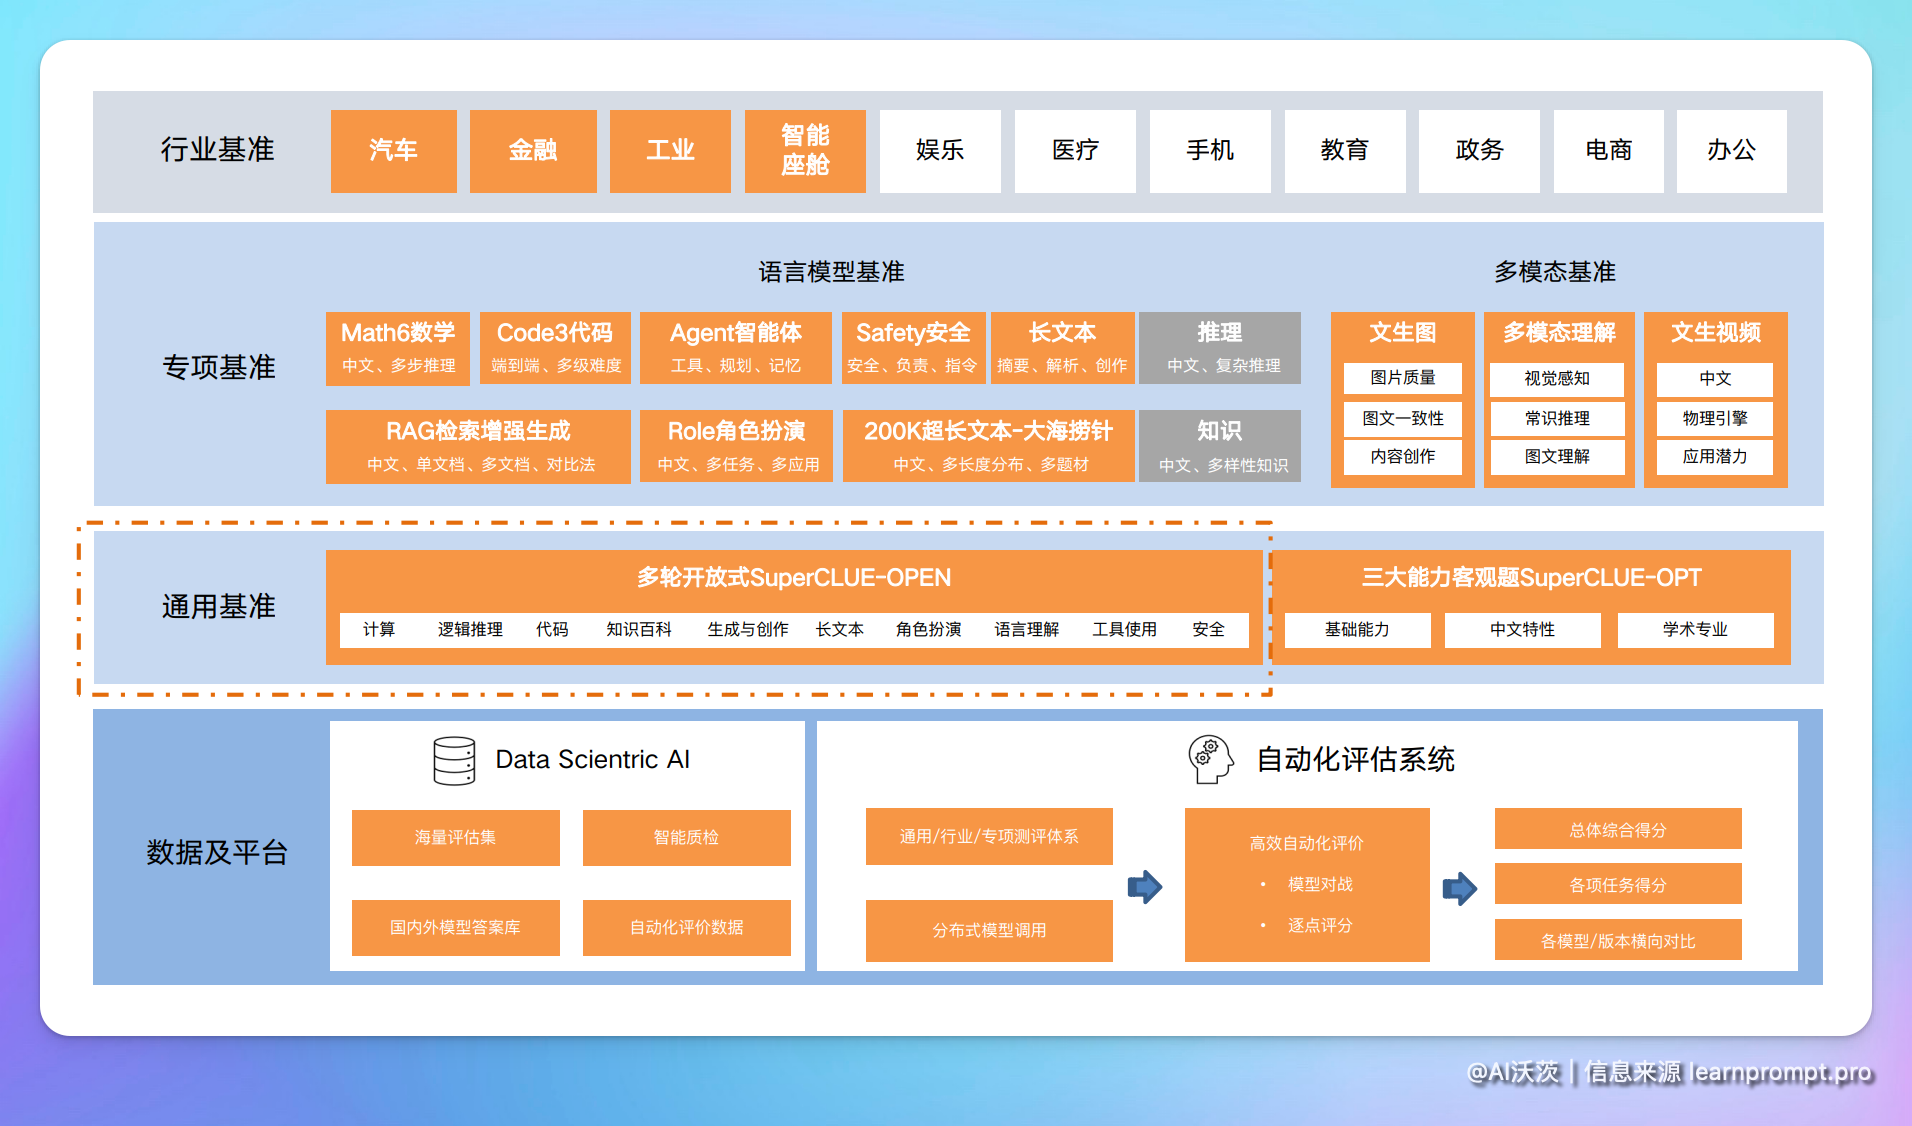The height and width of the screenshot is (1126, 1912).
Task: Click the 中文 item under 文生视频
Action: [x=1715, y=378]
